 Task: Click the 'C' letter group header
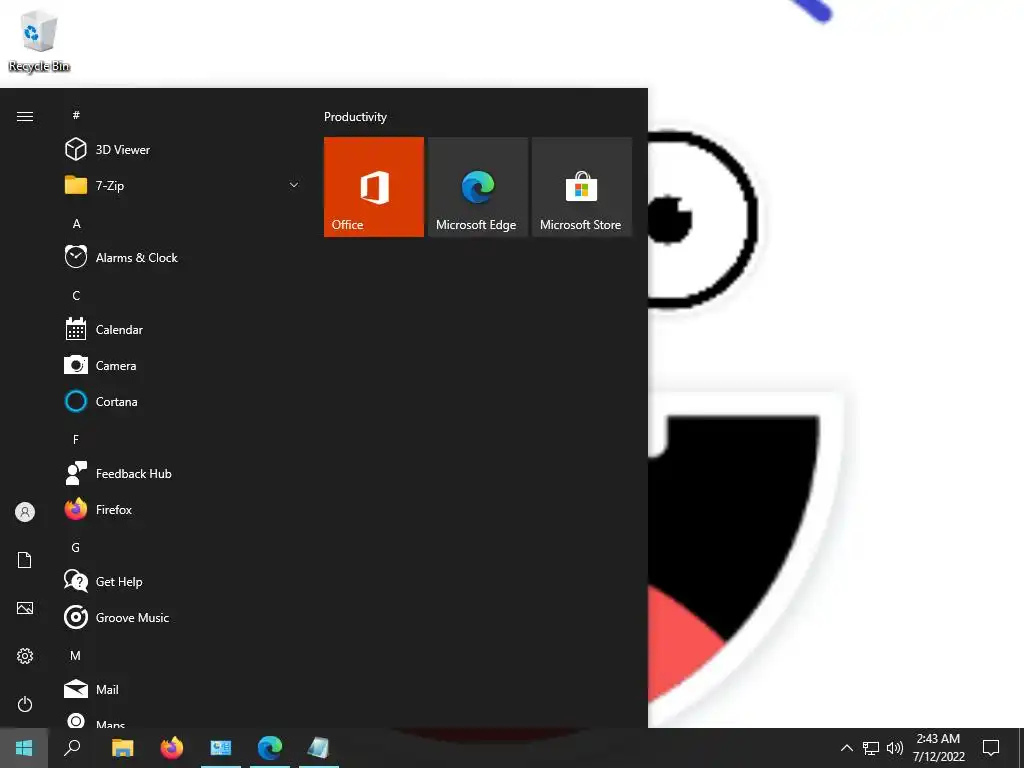tap(76, 295)
